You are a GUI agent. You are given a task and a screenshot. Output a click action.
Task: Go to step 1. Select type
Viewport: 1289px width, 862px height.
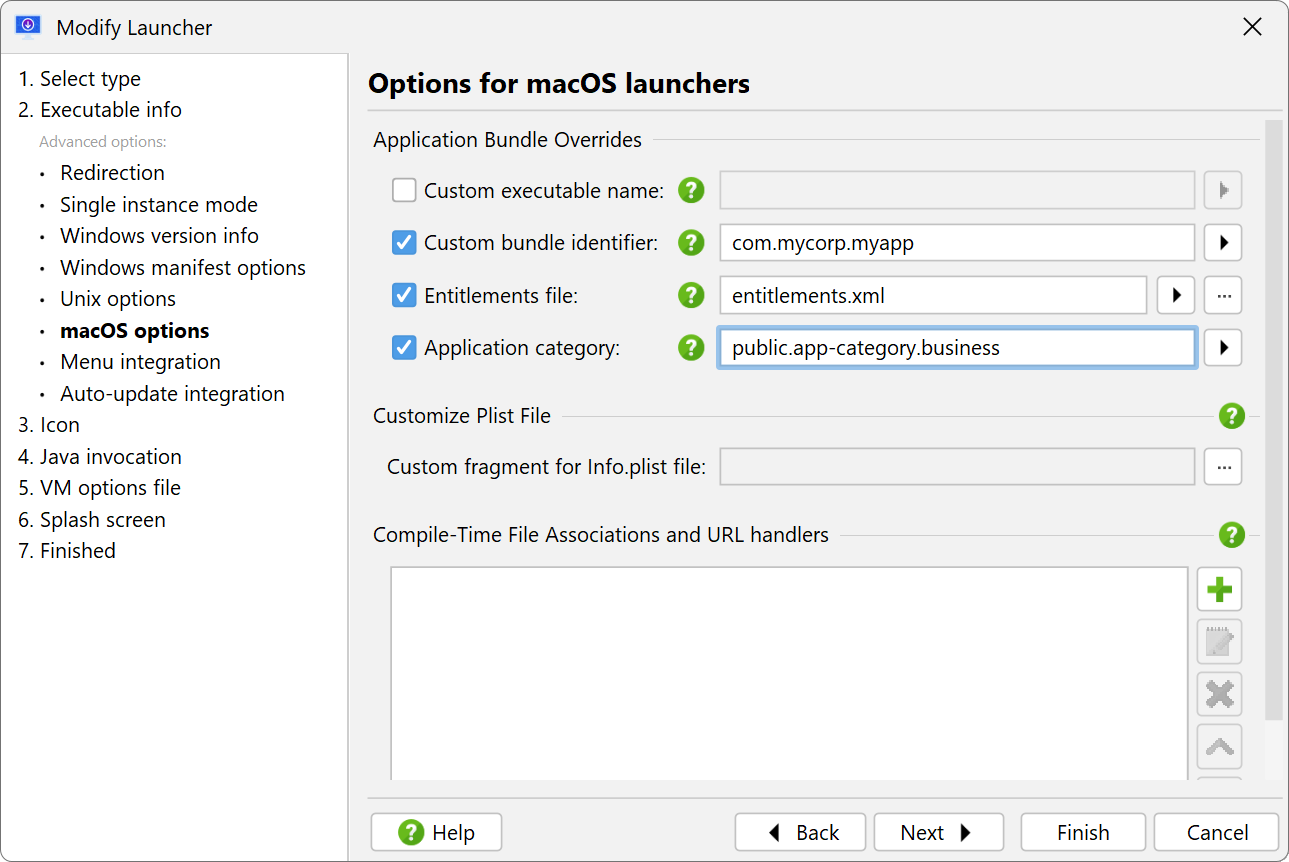79,78
